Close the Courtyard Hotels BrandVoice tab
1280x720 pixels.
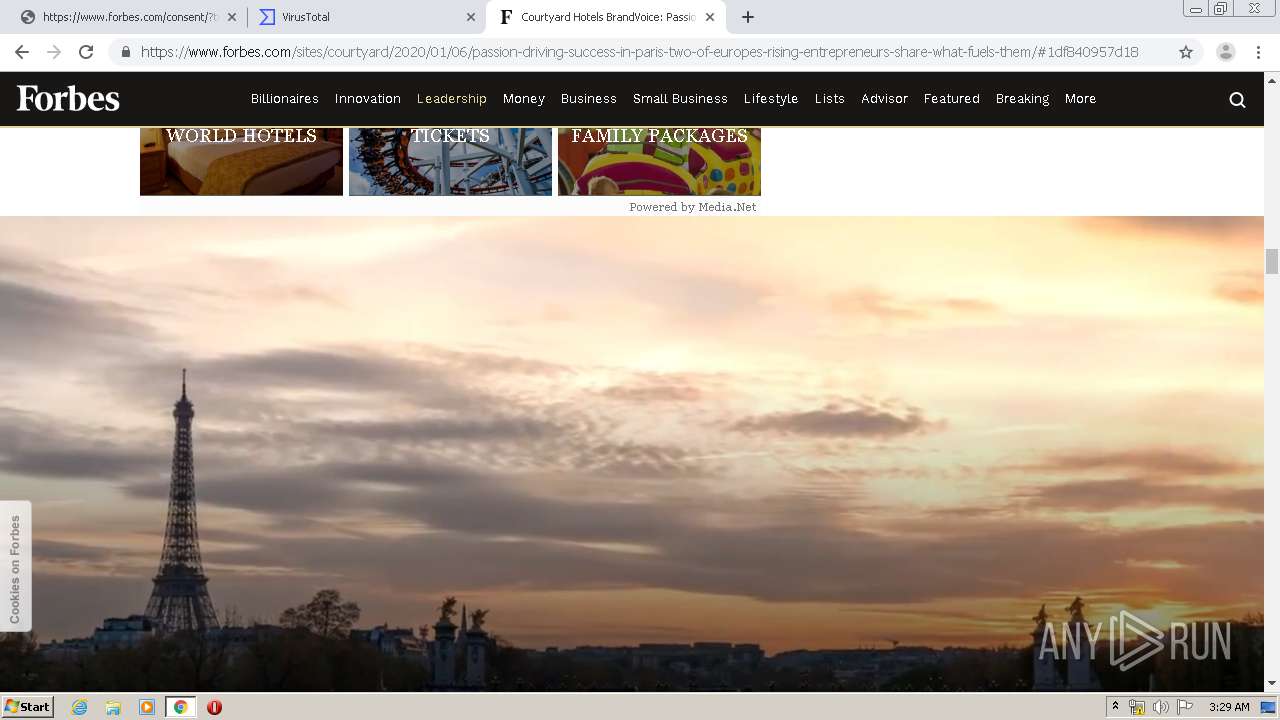[x=709, y=17]
